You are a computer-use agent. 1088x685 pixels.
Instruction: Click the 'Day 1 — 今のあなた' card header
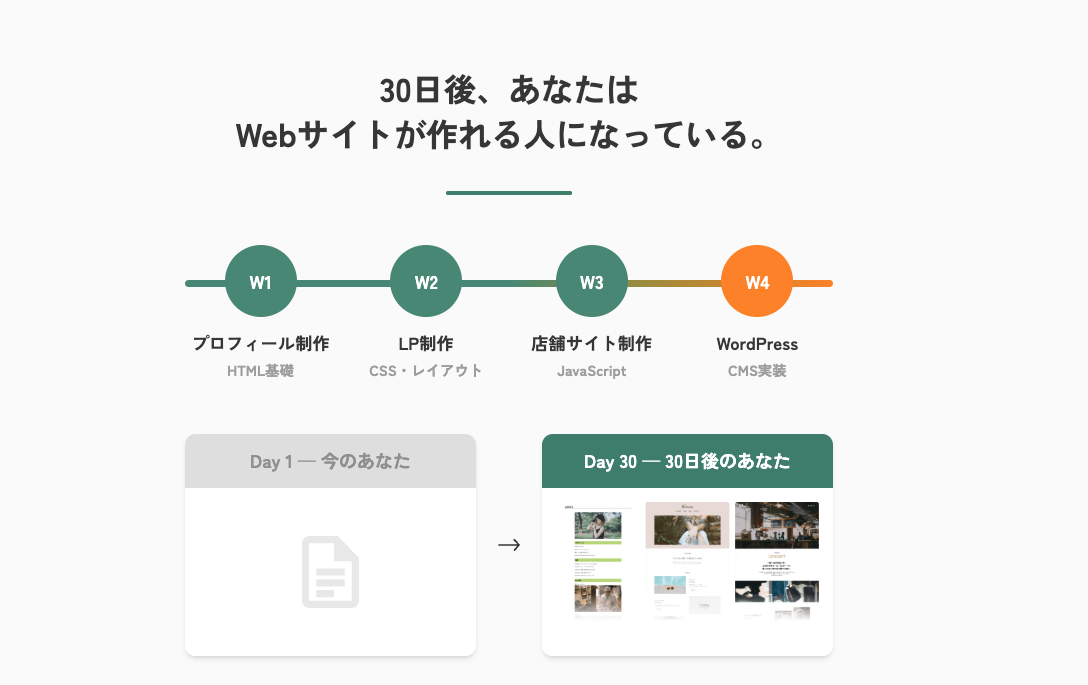click(x=330, y=461)
